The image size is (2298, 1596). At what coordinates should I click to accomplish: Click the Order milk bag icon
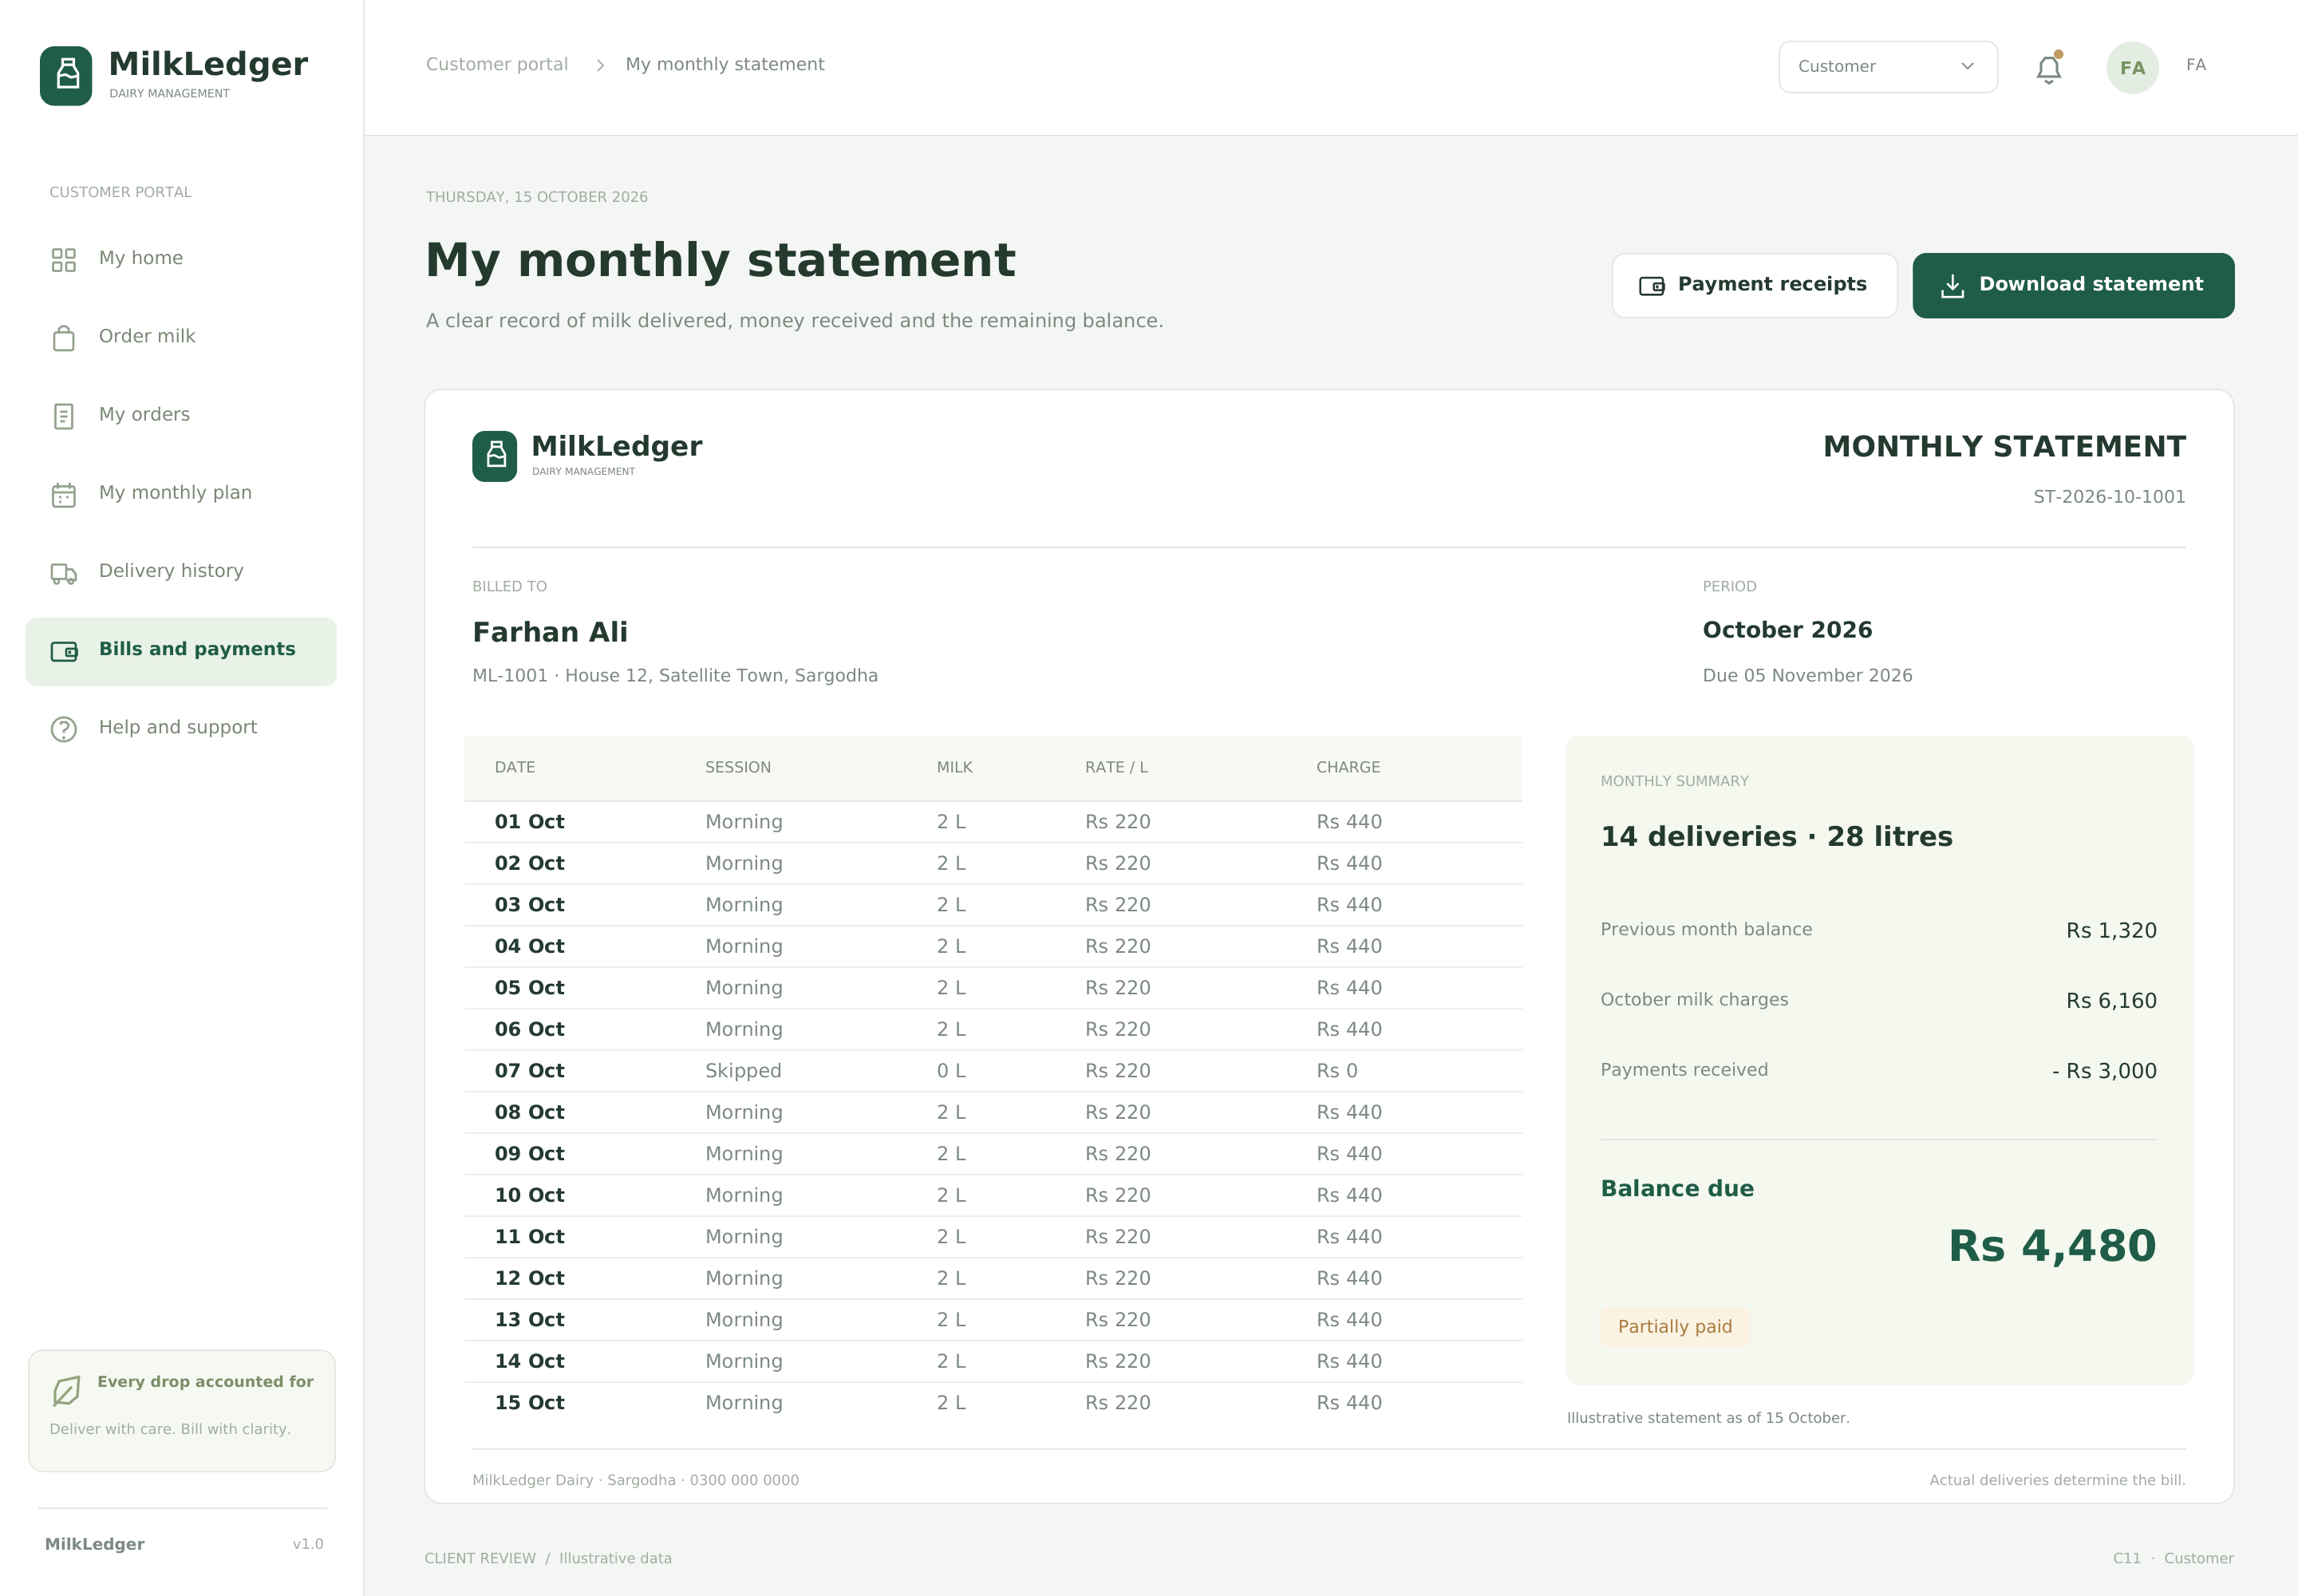[64, 338]
